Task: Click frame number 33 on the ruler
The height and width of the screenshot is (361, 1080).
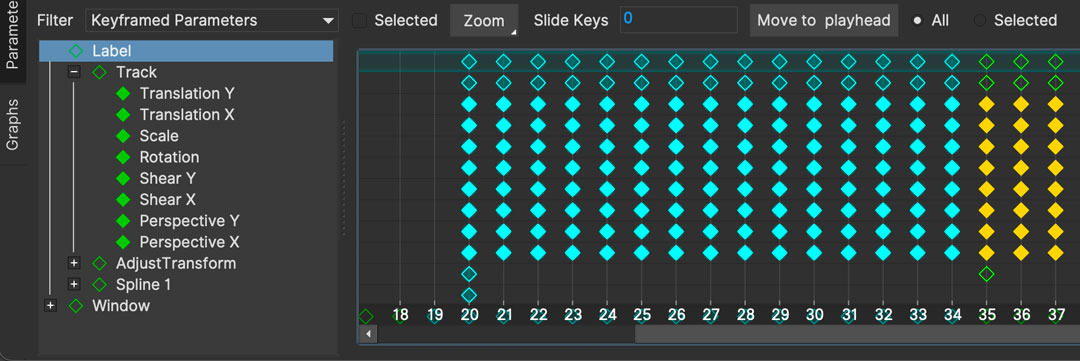Action: click(x=917, y=316)
